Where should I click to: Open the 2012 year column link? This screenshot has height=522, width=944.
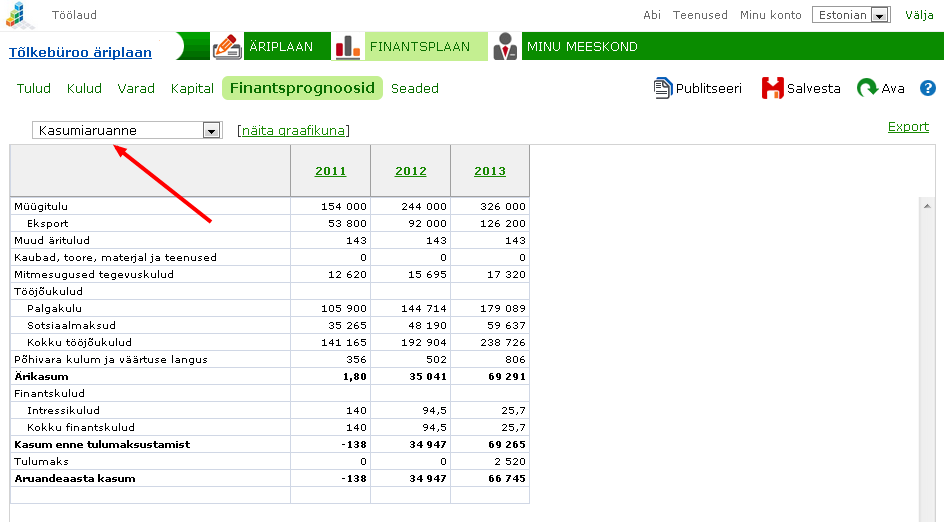tap(410, 171)
